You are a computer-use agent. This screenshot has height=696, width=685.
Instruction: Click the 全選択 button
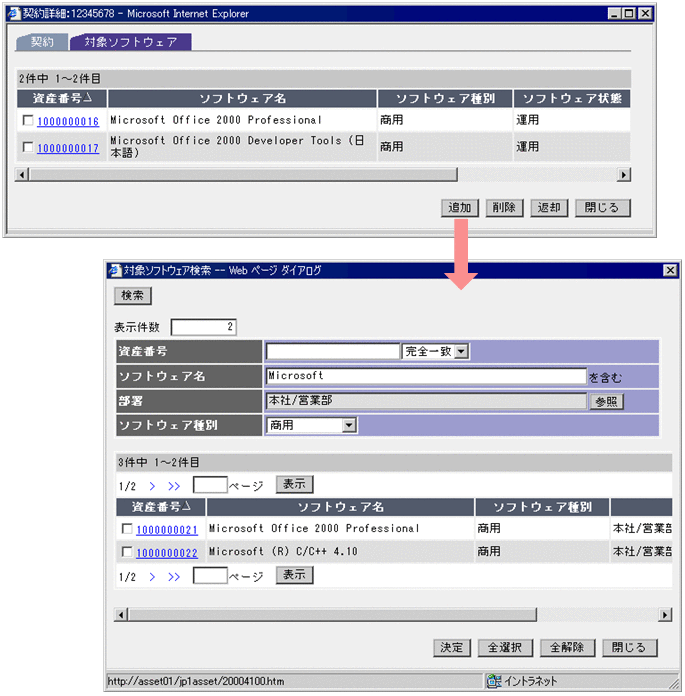point(505,648)
